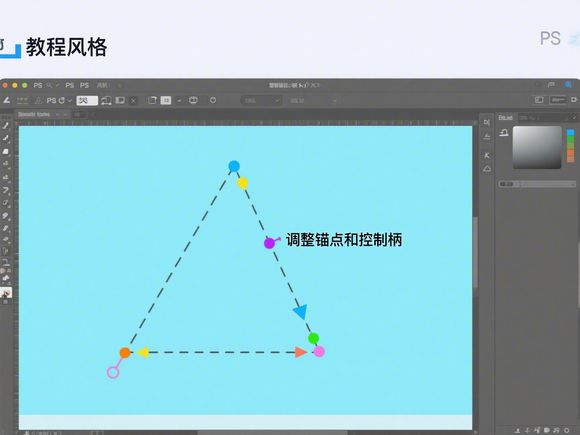Click the blue search icon at top right
Viewport: 580px width, 435px height.
569,85
